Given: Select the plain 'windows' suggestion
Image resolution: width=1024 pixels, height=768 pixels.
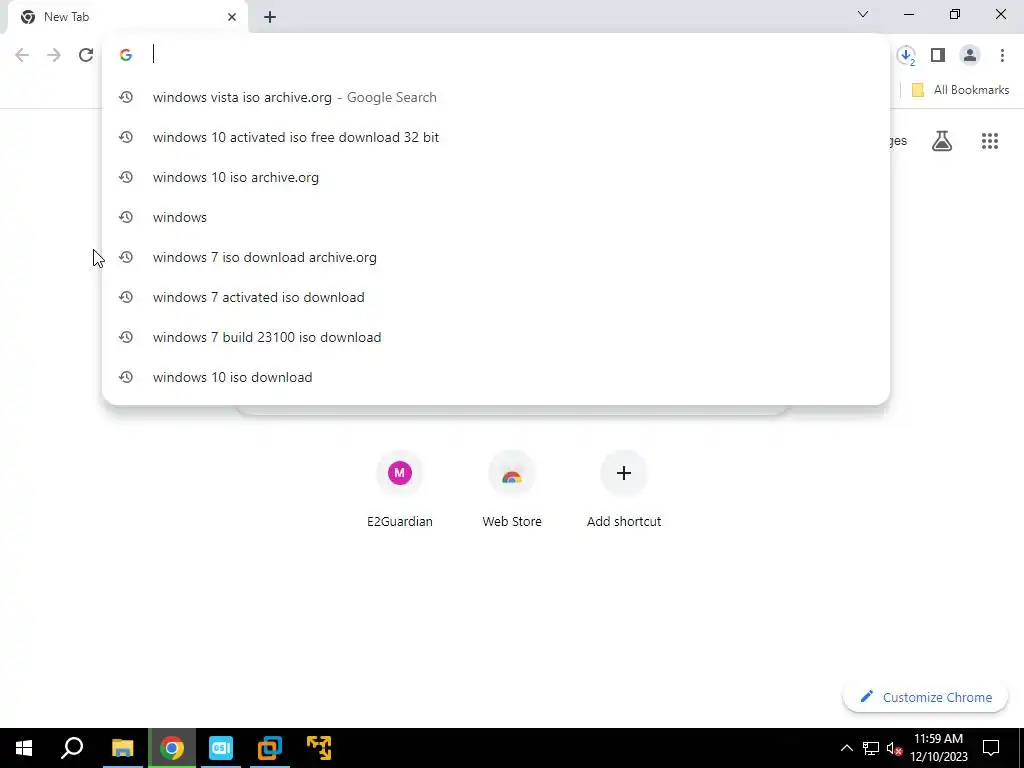Looking at the screenshot, I should click(x=496, y=217).
